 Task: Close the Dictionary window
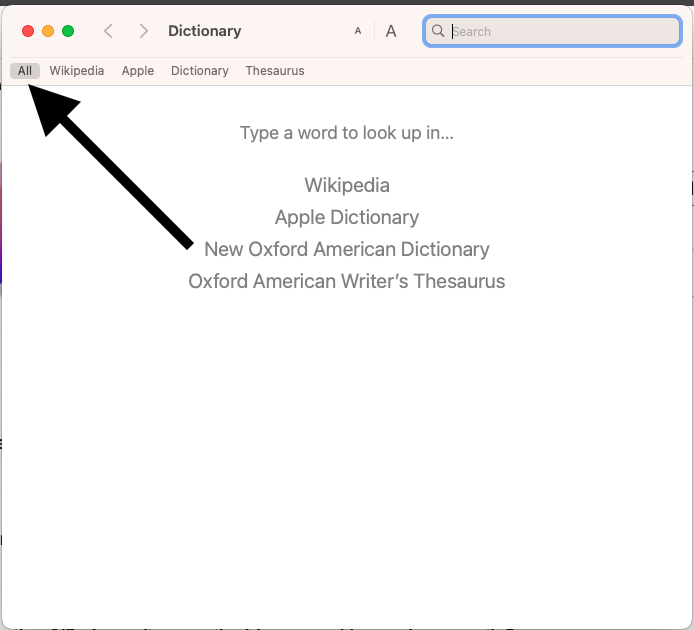(28, 31)
